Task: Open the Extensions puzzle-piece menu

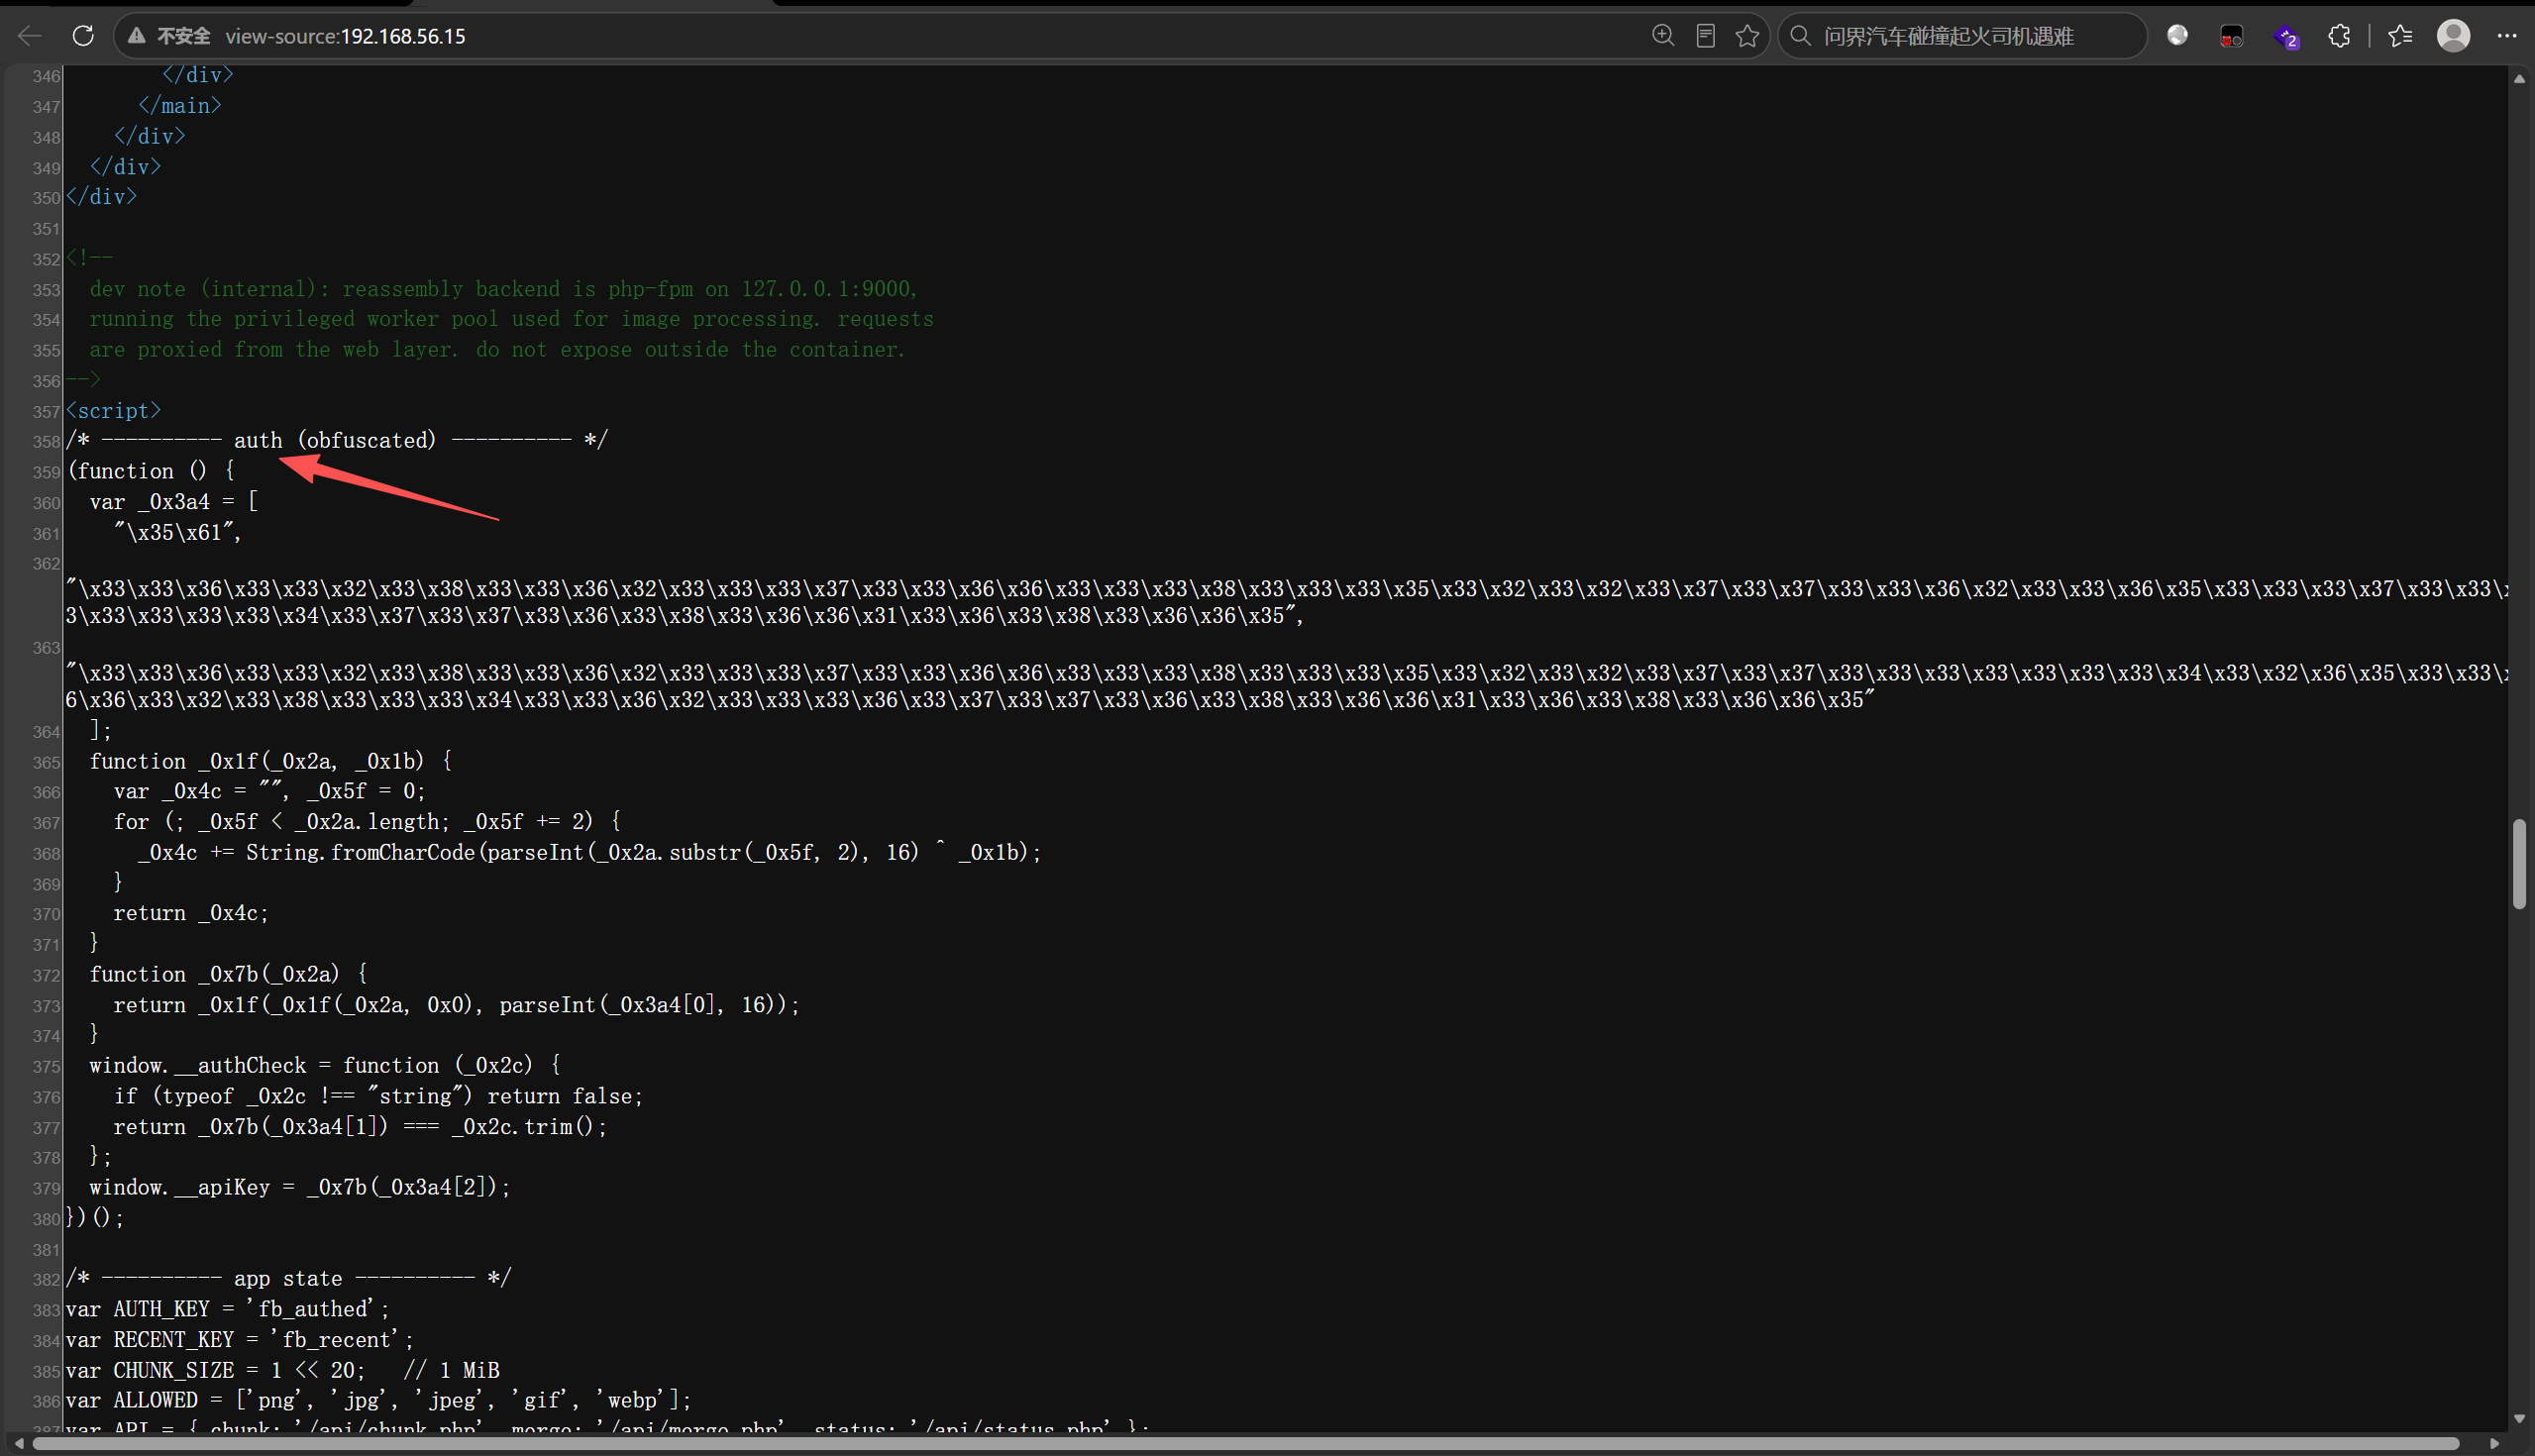Action: [2339, 36]
